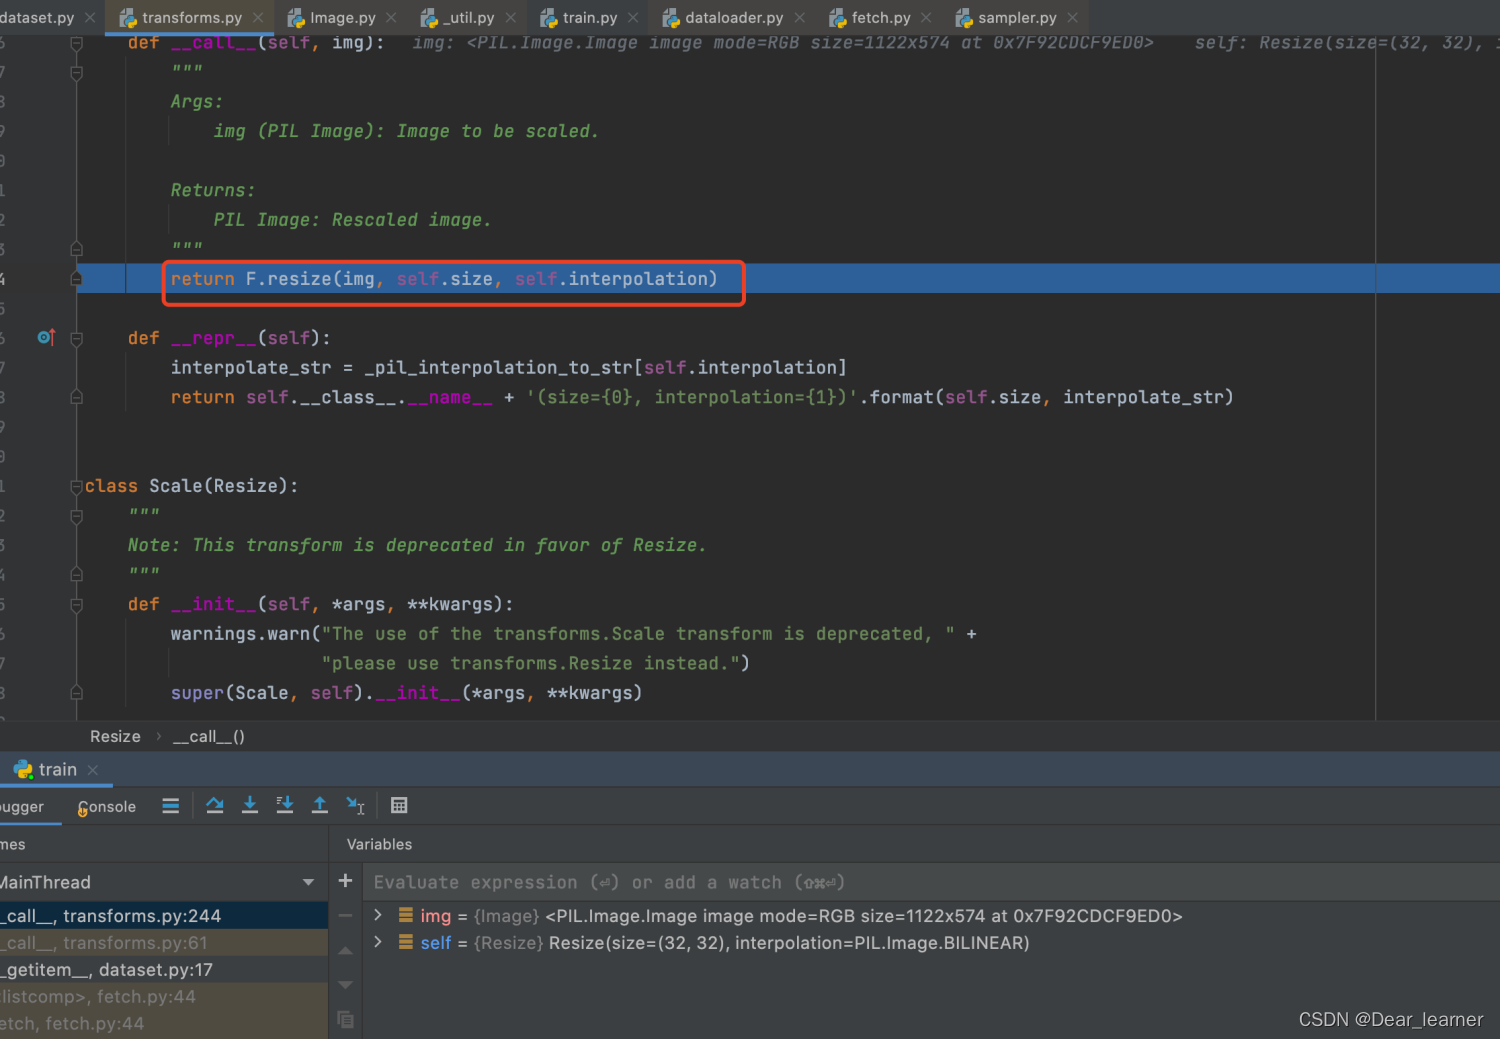Click the Evaluate expression input field
Viewport: 1500px width, 1039px height.
930,882
